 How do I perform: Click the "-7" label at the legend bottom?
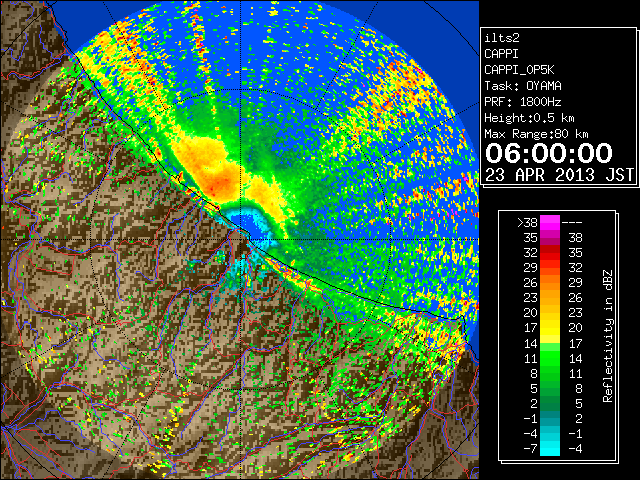point(530,449)
